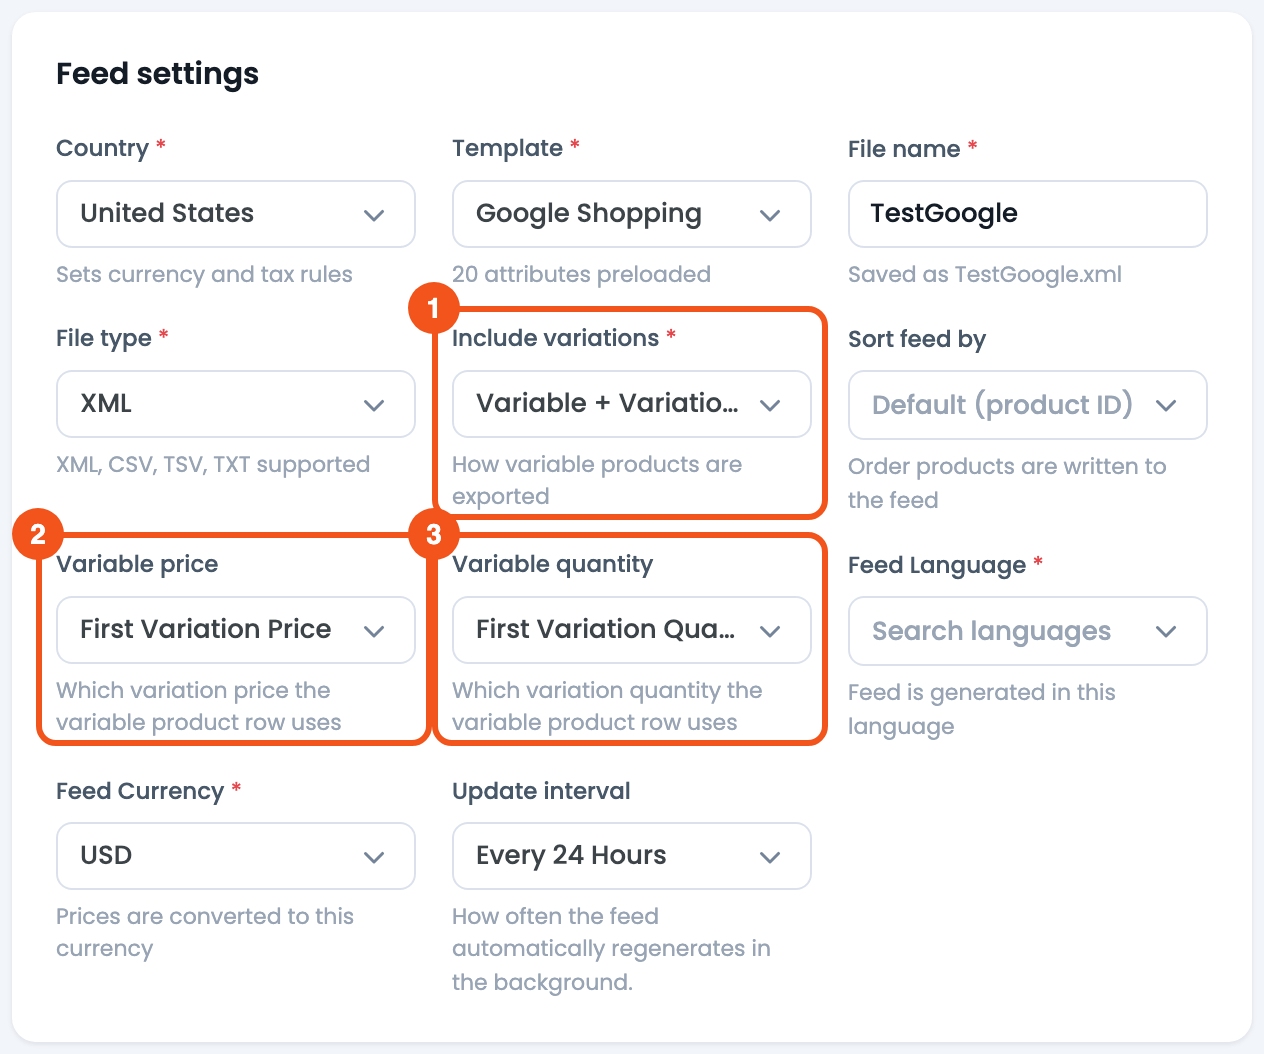The height and width of the screenshot is (1054, 1264).
Task: Click the chevron arrow in the Template field
Action: point(770,215)
